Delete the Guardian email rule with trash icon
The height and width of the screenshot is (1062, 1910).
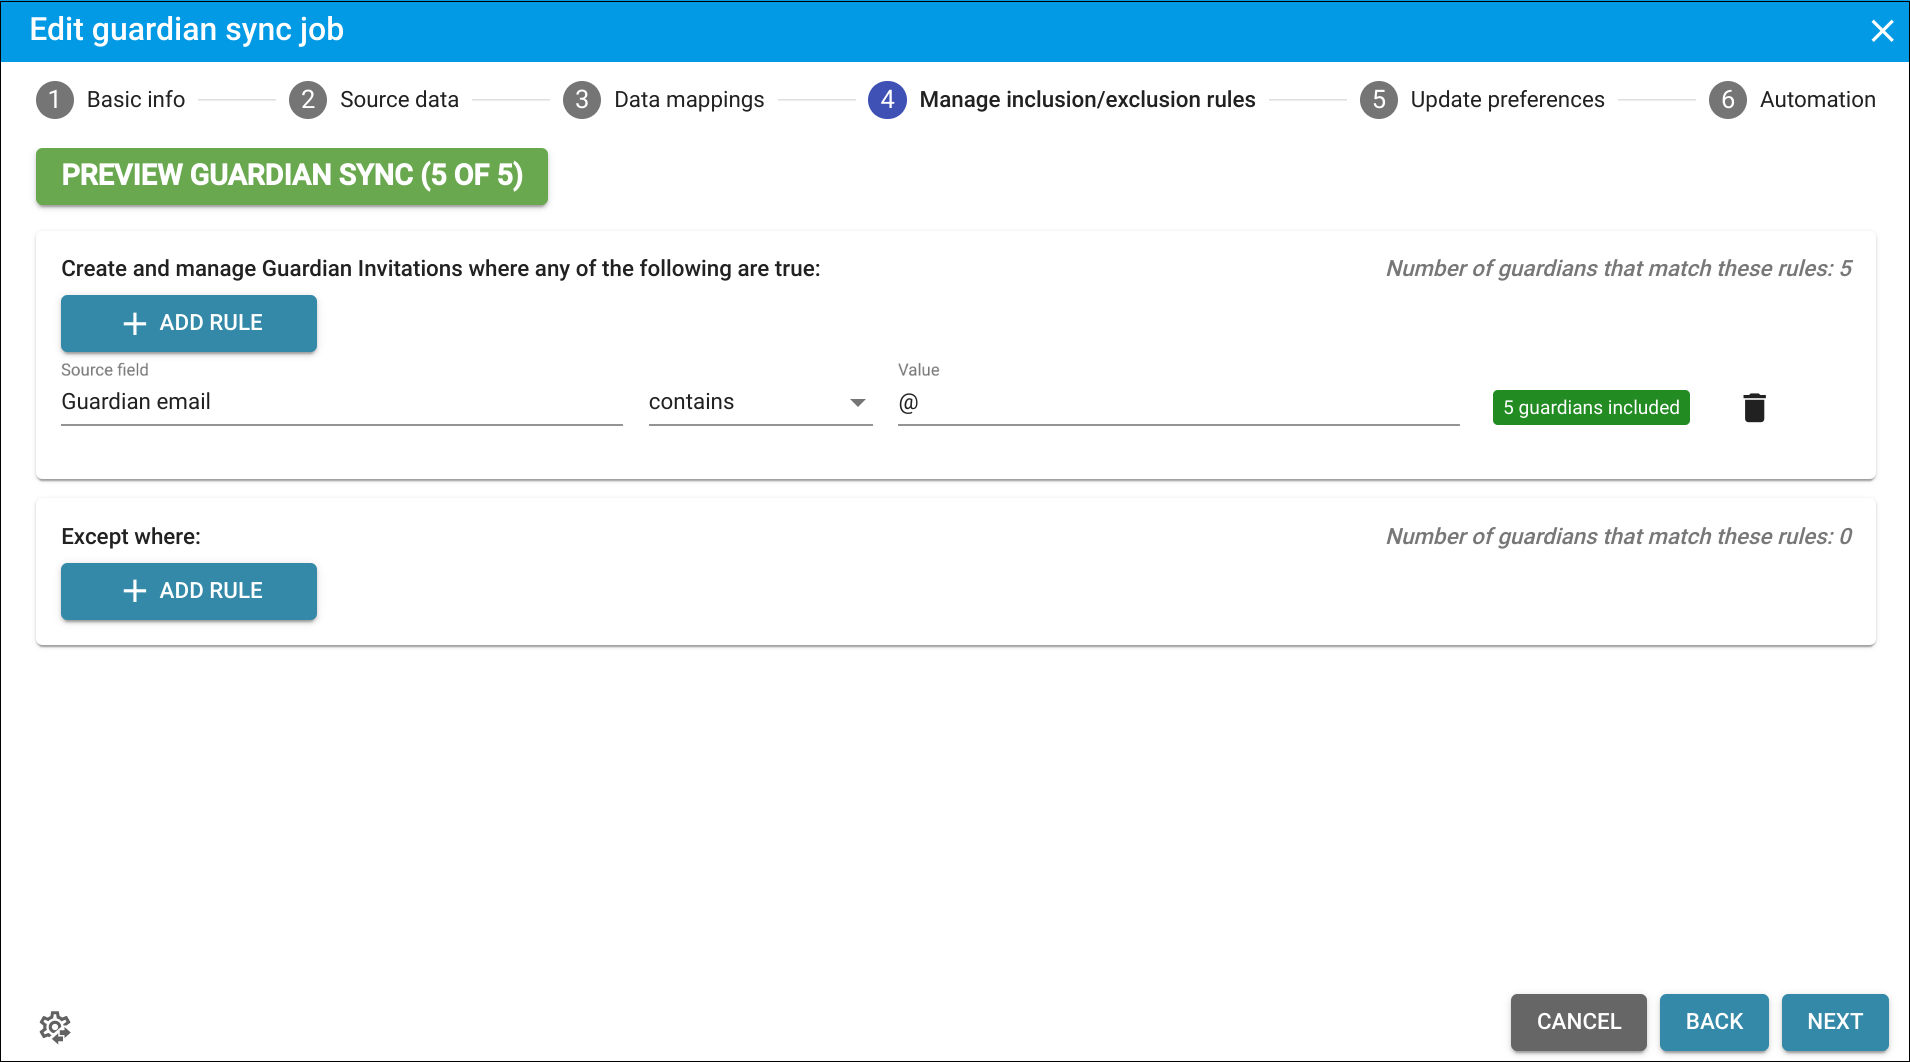[1754, 407]
